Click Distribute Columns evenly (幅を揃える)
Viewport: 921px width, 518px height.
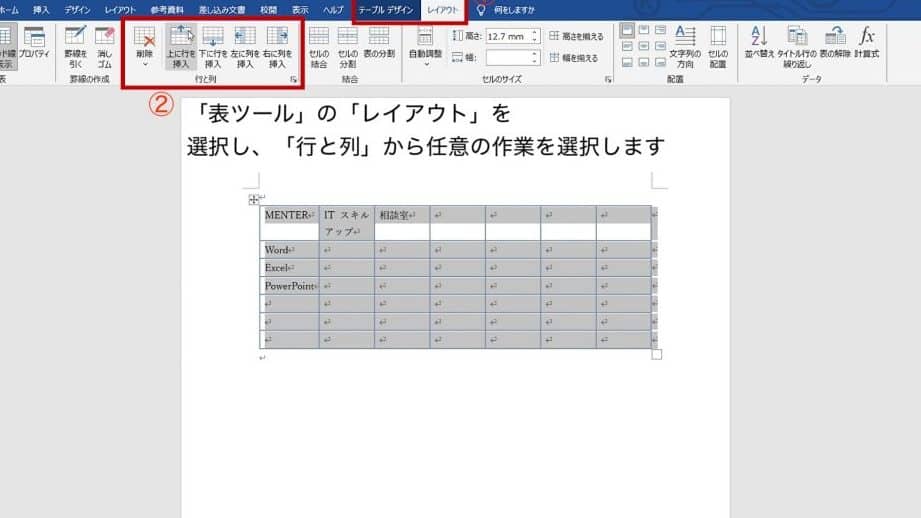[576, 57]
